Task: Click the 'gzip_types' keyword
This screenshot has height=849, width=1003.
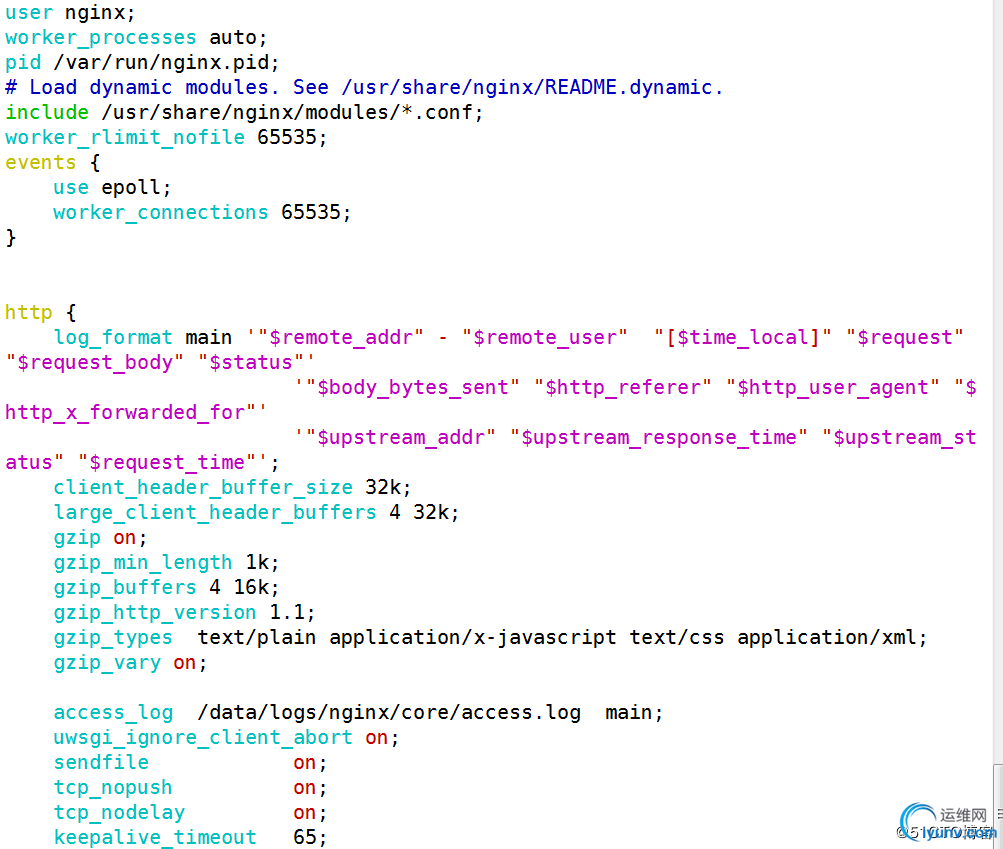Action: click(113, 637)
